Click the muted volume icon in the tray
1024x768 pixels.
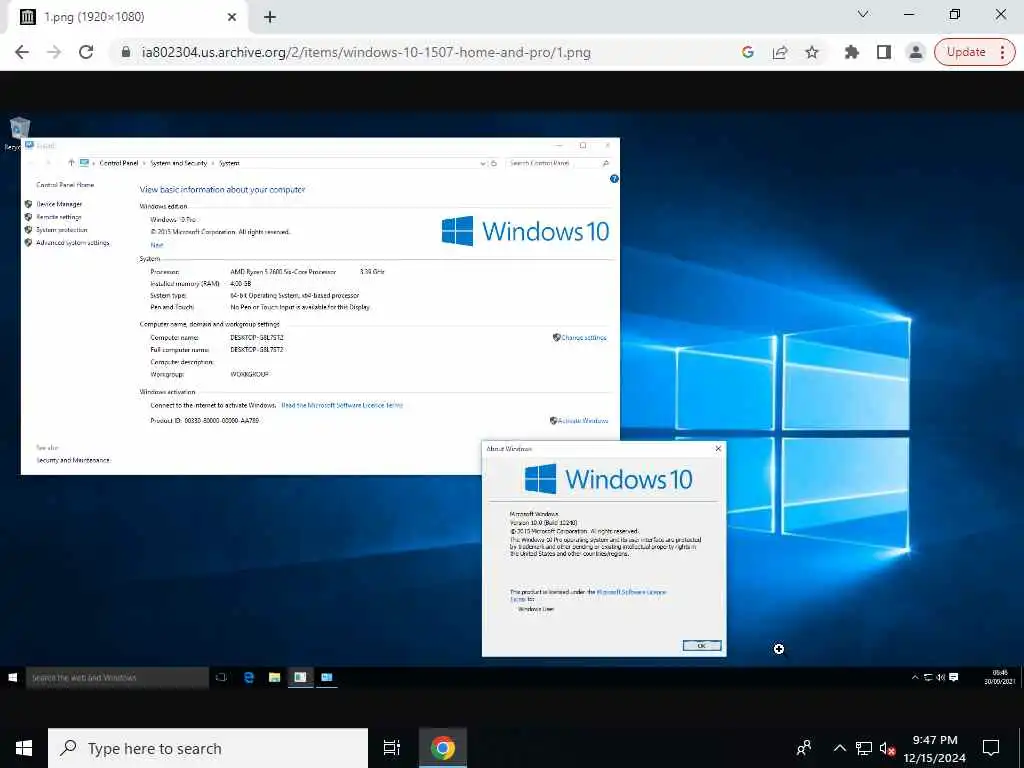pyautogui.click(x=887, y=748)
